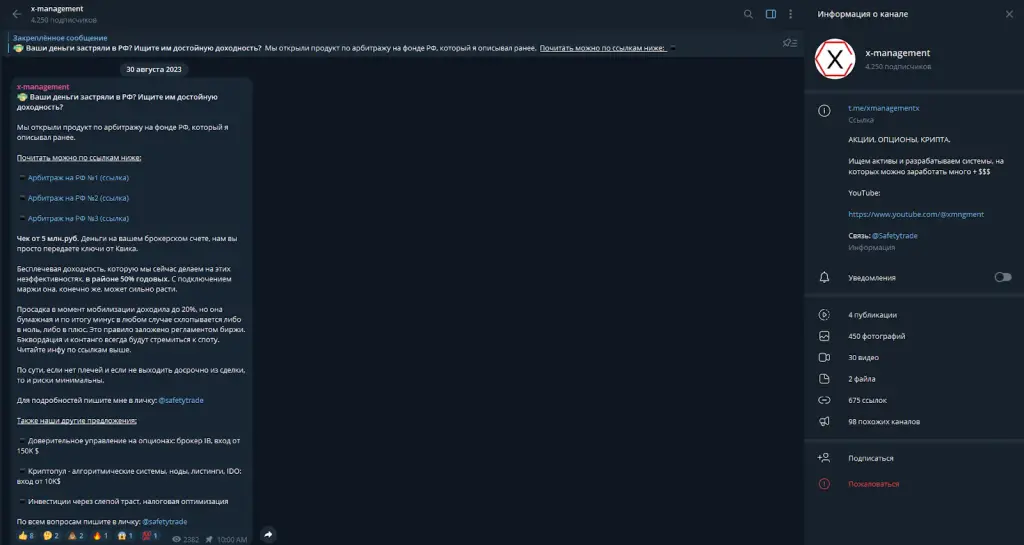The height and width of the screenshot is (545, 1024).
Task: Go back using the arrow in the chat header
Action: (x=17, y=14)
